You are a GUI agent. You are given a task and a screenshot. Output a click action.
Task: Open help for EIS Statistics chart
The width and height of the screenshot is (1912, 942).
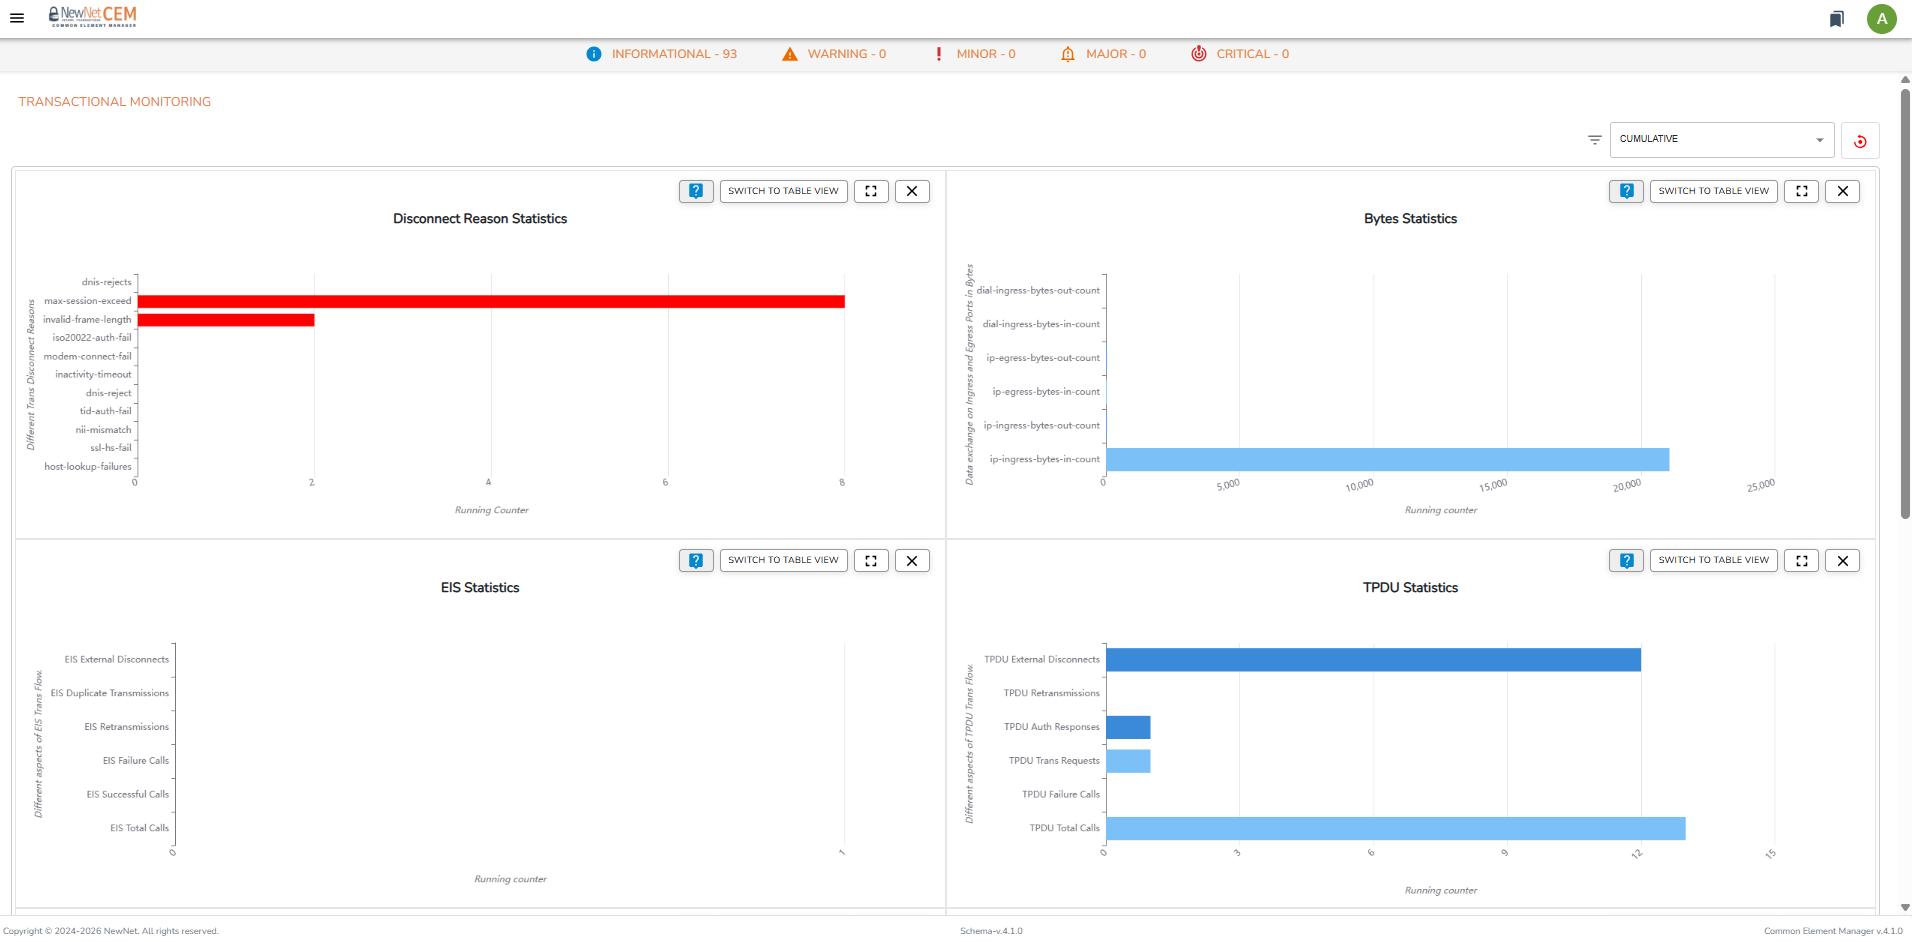pos(696,560)
